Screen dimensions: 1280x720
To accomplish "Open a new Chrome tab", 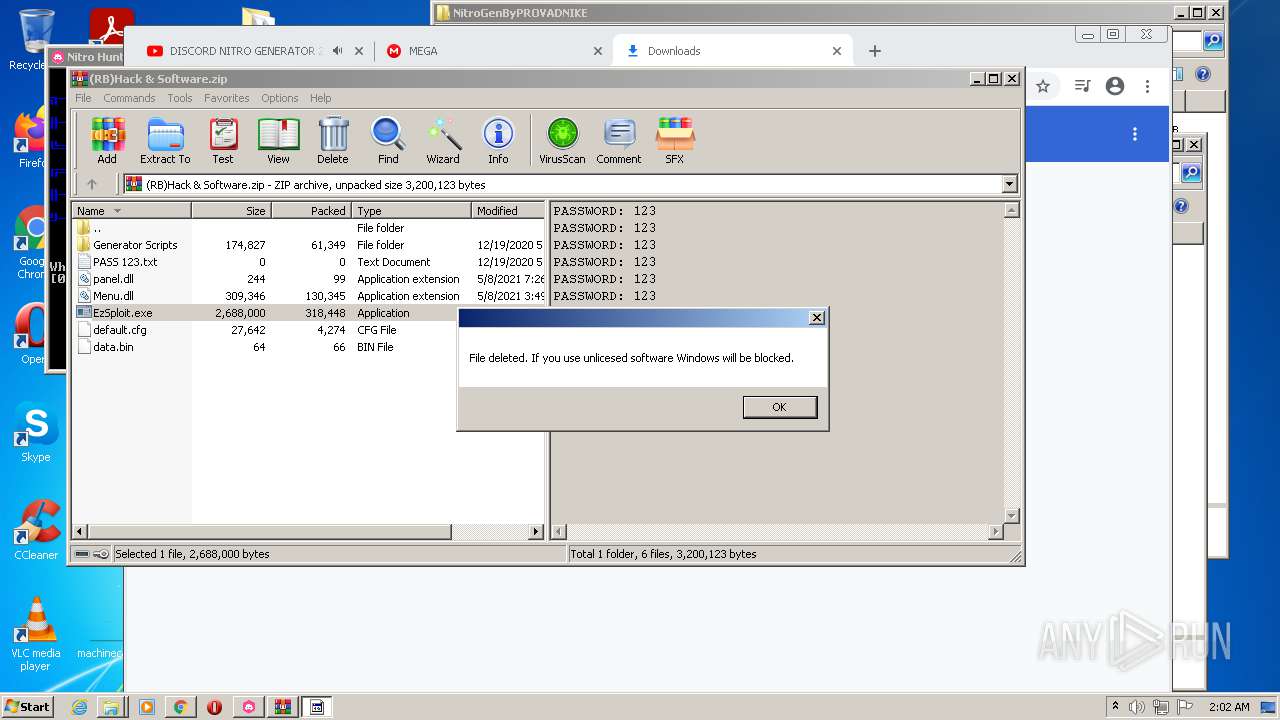I will (875, 51).
